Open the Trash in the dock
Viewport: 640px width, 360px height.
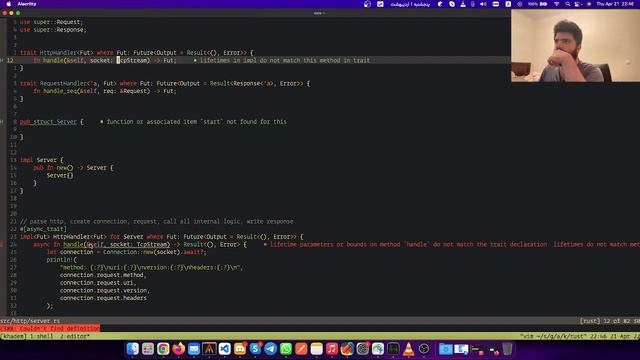coord(507,349)
